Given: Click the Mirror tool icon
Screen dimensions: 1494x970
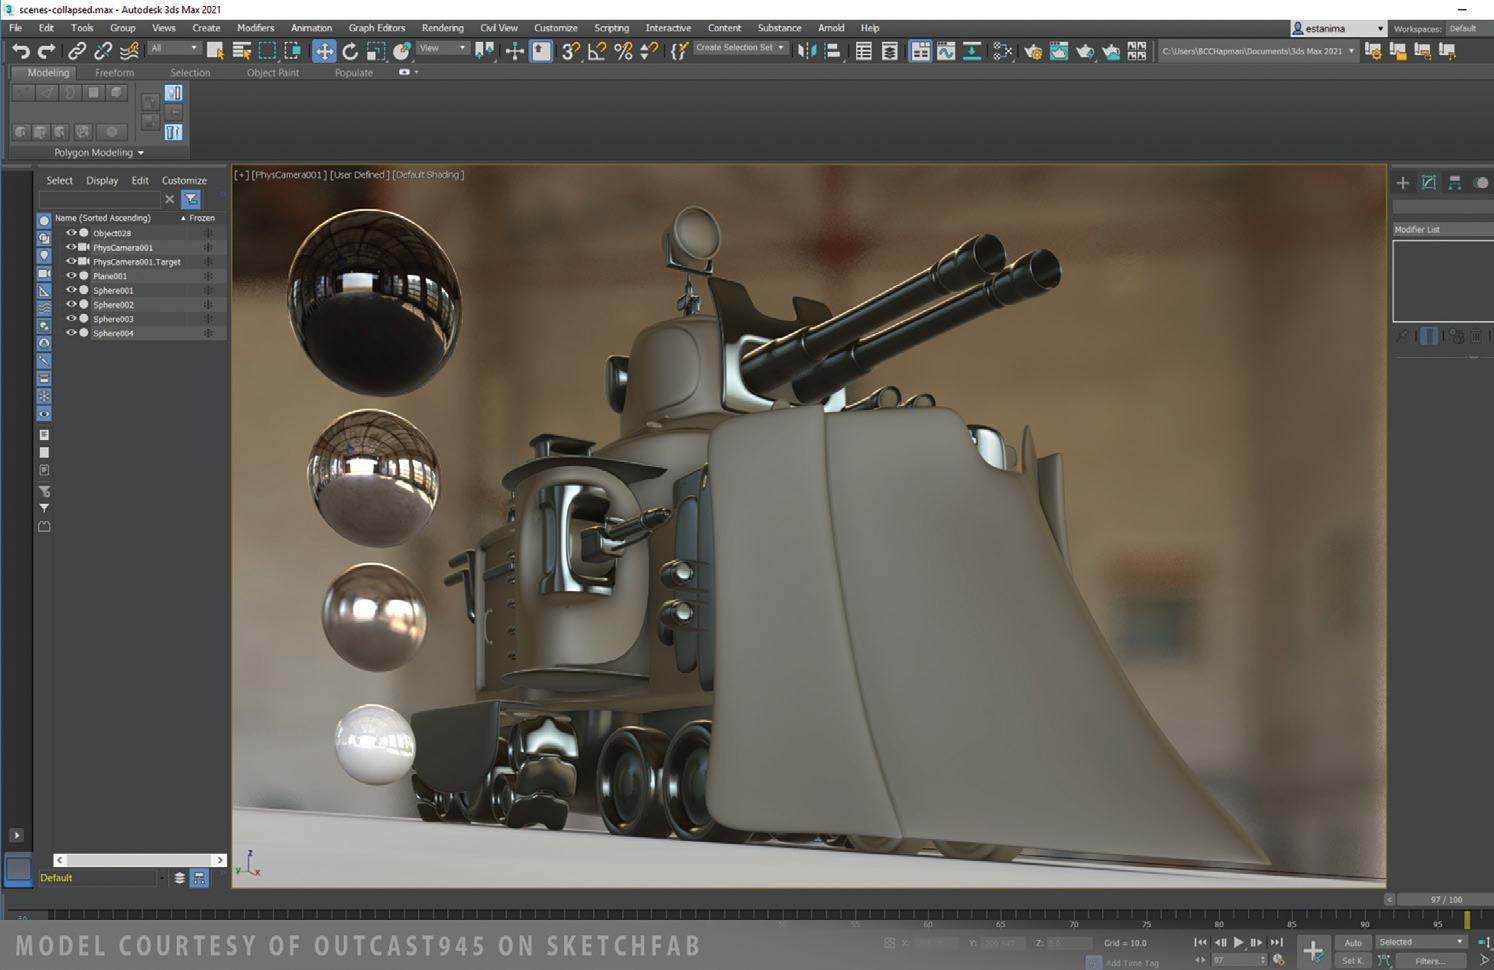Looking at the screenshot, I should [x=806, y=50].
